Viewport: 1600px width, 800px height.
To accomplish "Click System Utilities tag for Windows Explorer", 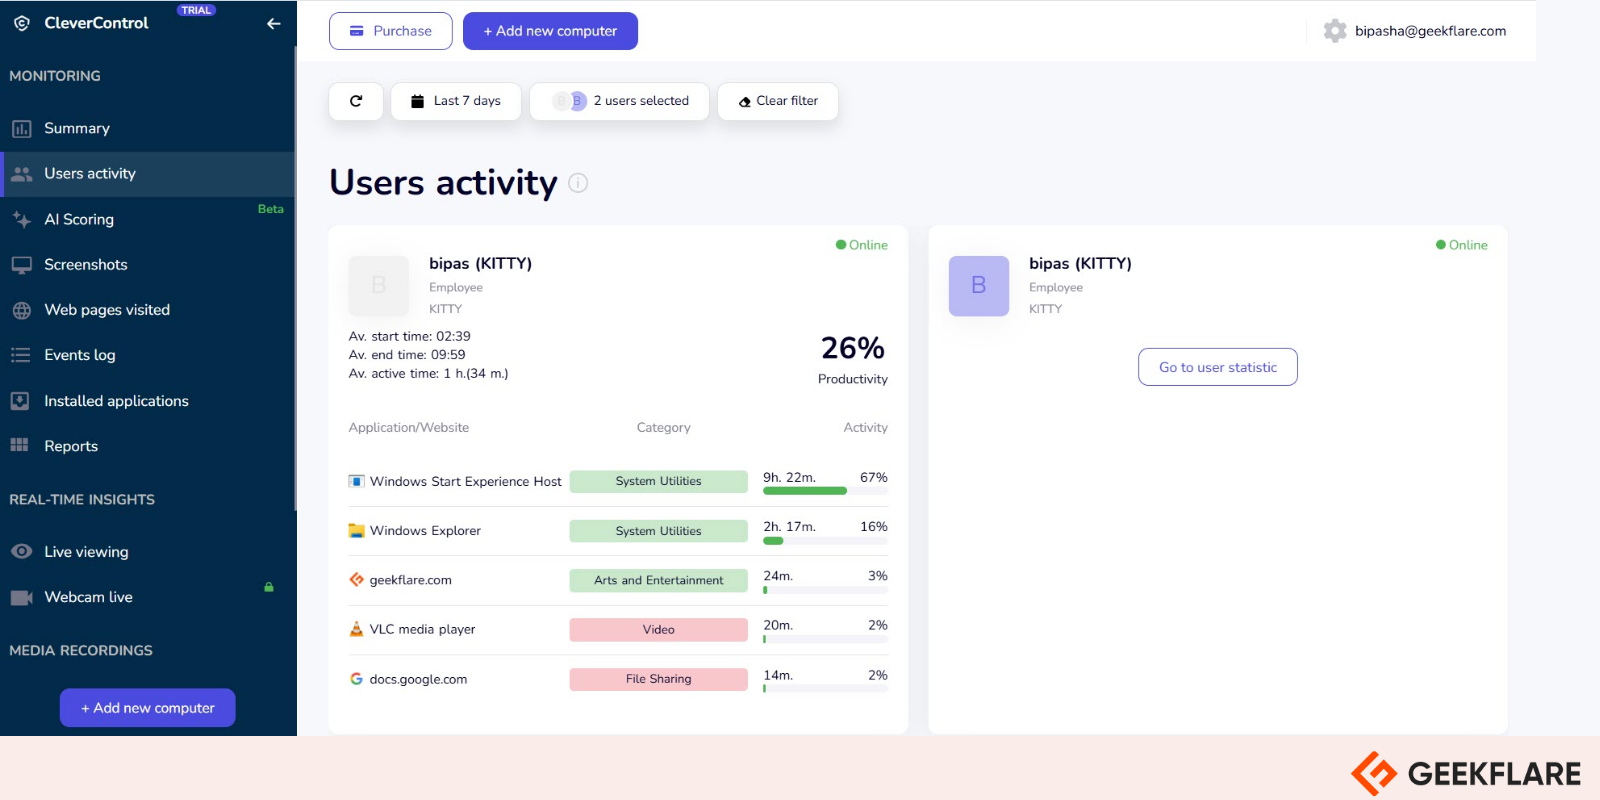I will (x=658, y=531).
